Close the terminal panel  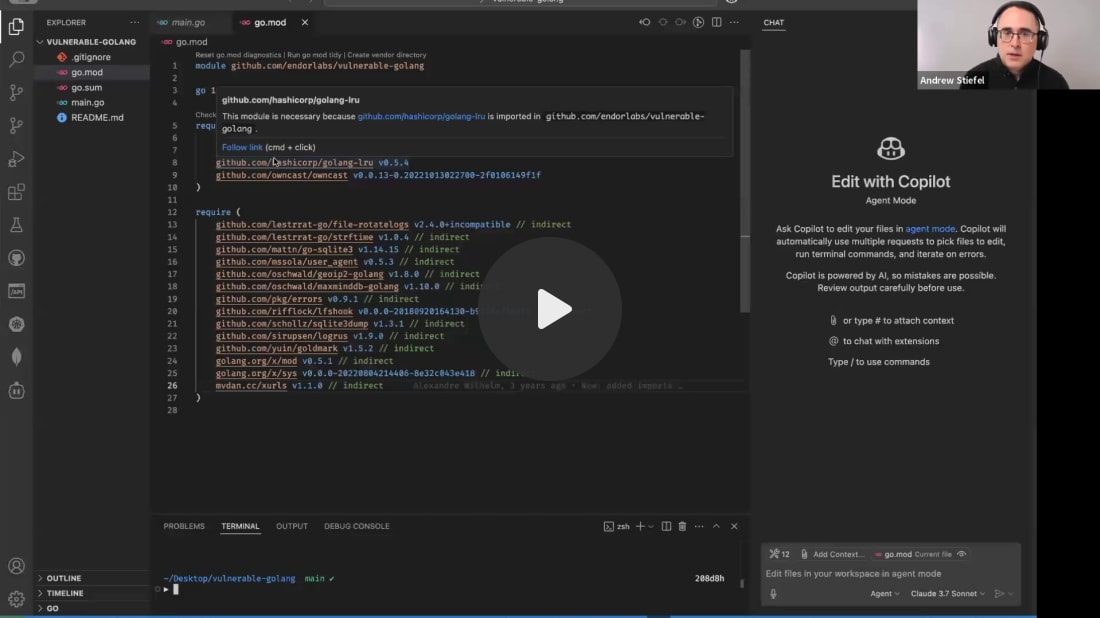pyautogui.click(x=734, y=526)
